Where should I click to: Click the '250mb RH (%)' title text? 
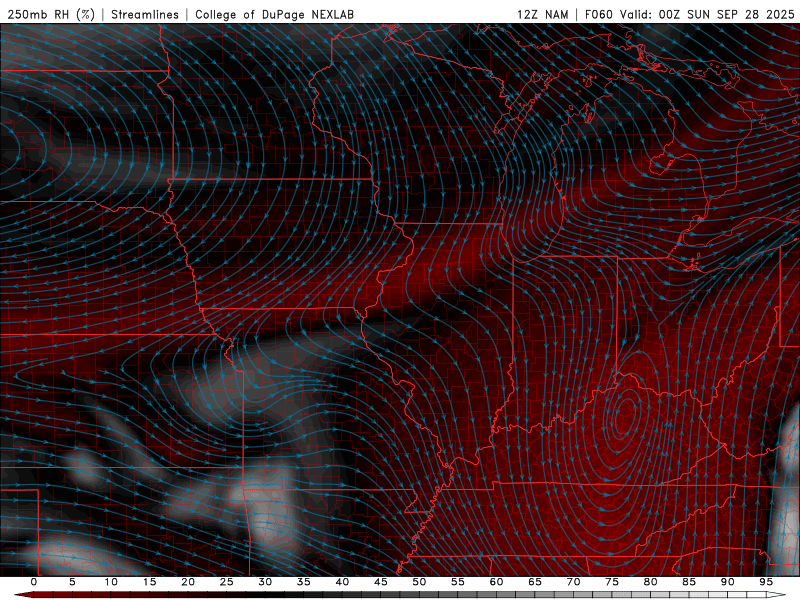coord(51,14)
